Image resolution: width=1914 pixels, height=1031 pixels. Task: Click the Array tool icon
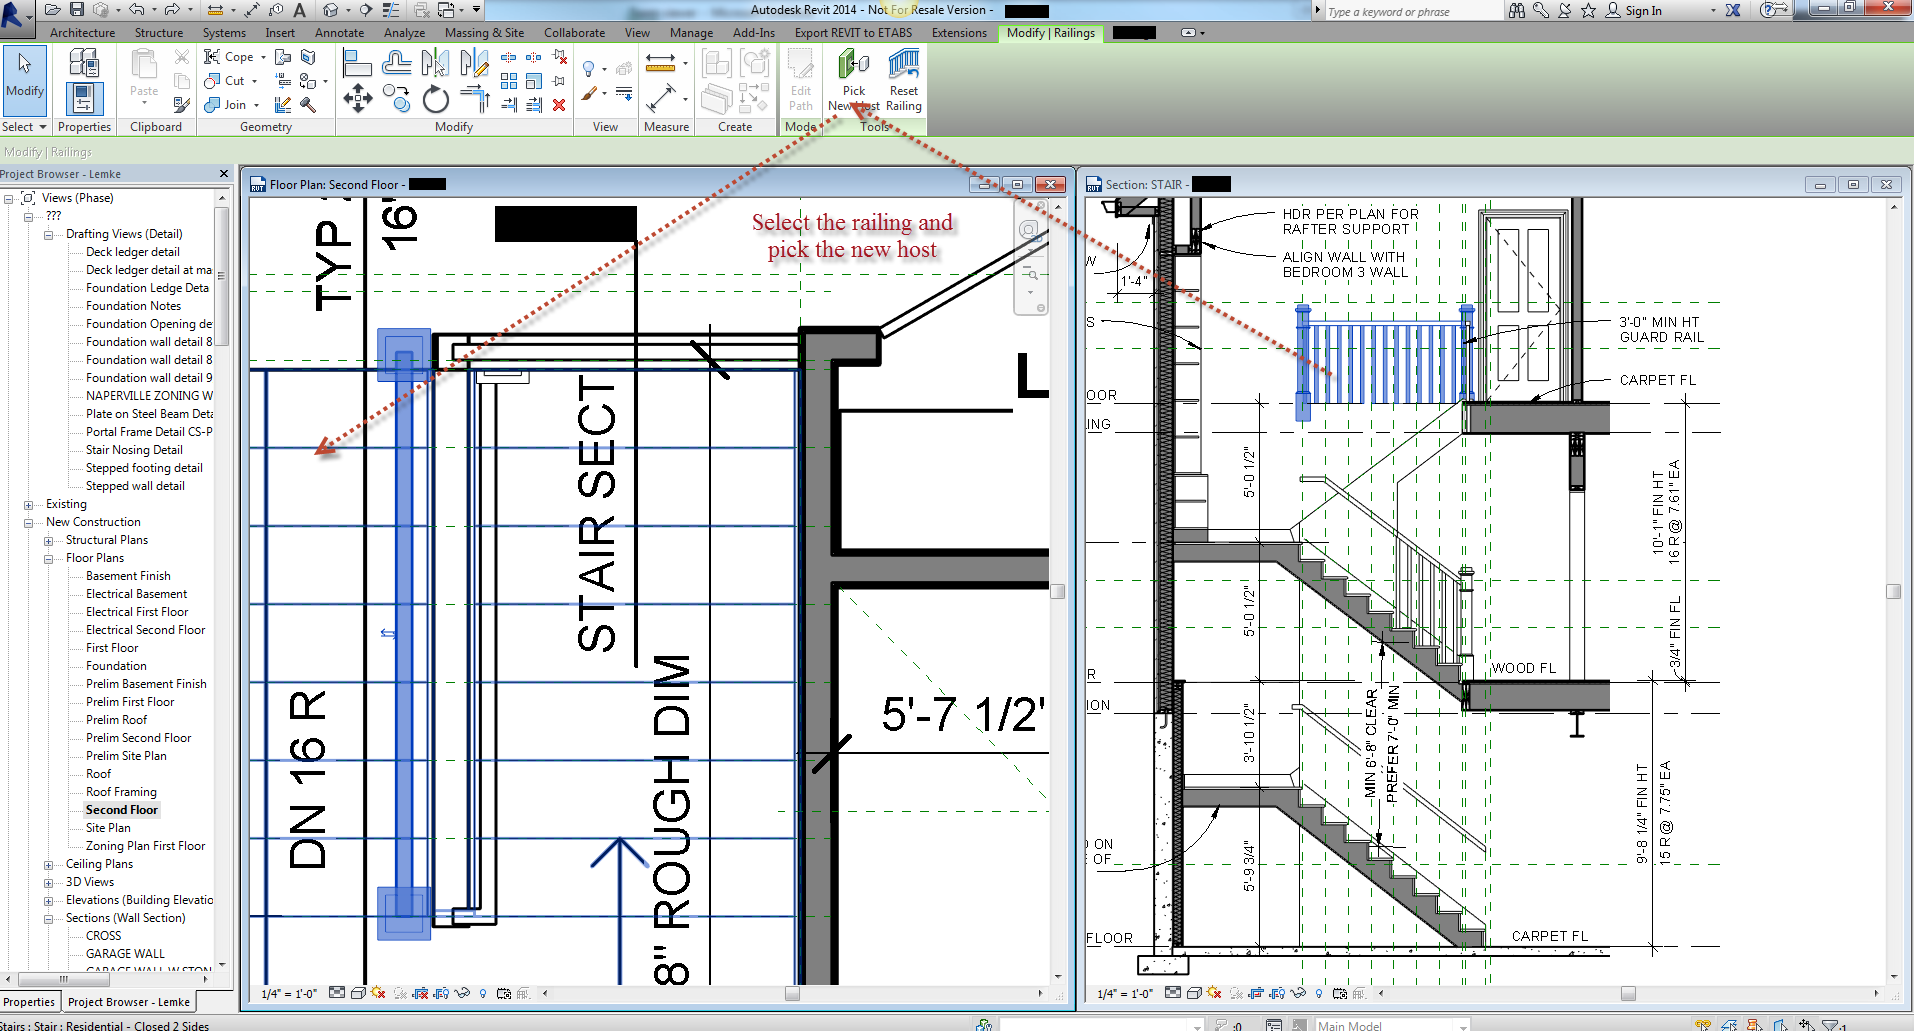[509, 81]
